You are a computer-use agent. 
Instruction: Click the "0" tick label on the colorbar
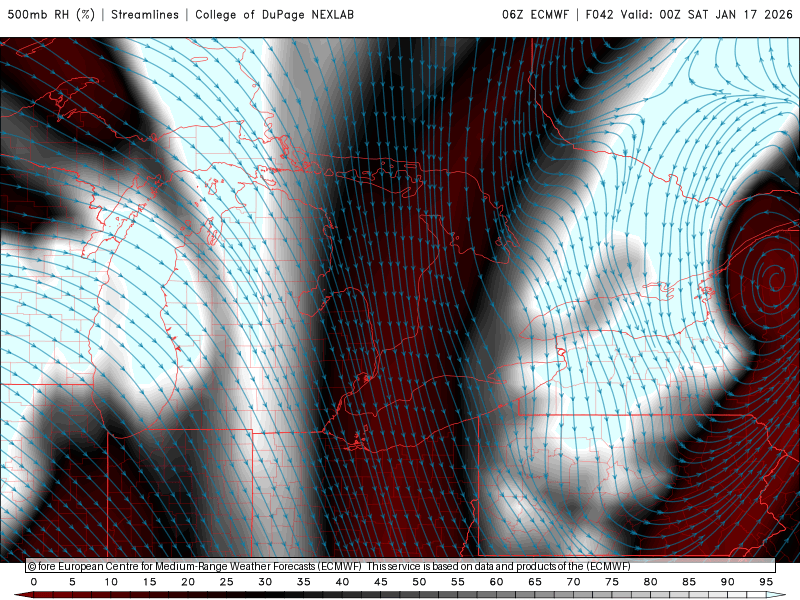(34, 582)
